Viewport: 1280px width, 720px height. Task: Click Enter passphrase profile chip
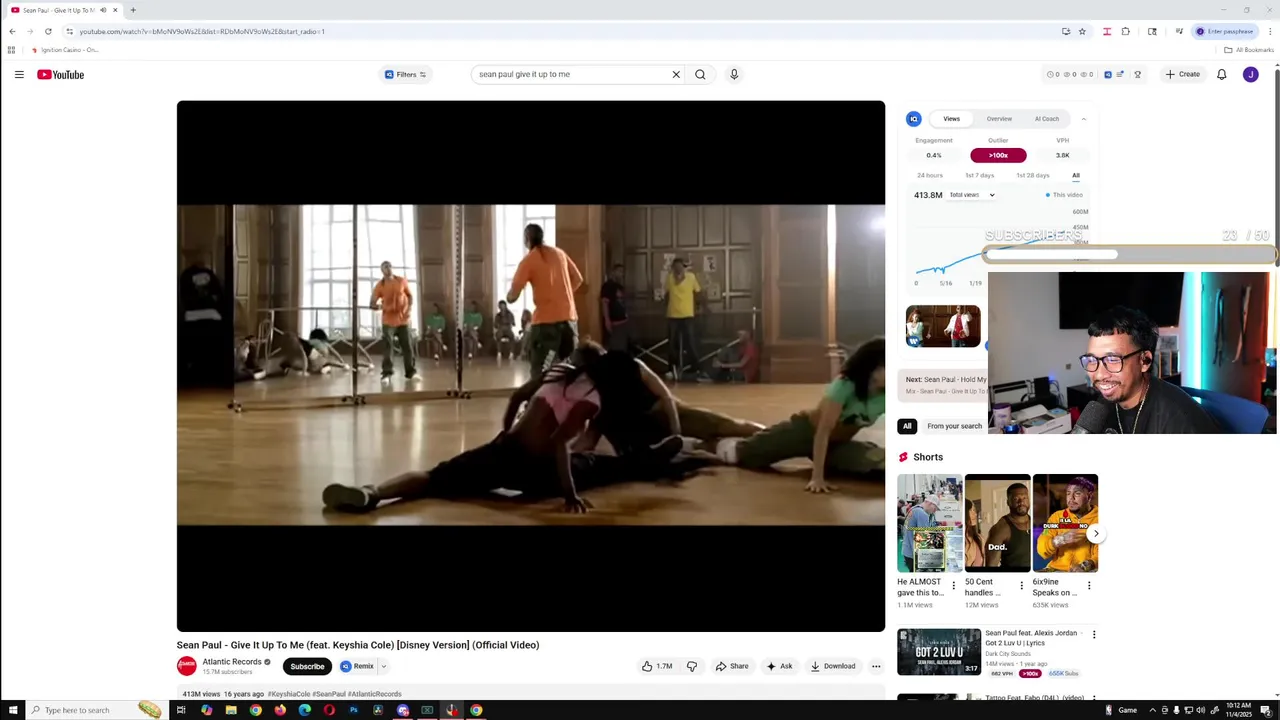[x=1225, y=31]
